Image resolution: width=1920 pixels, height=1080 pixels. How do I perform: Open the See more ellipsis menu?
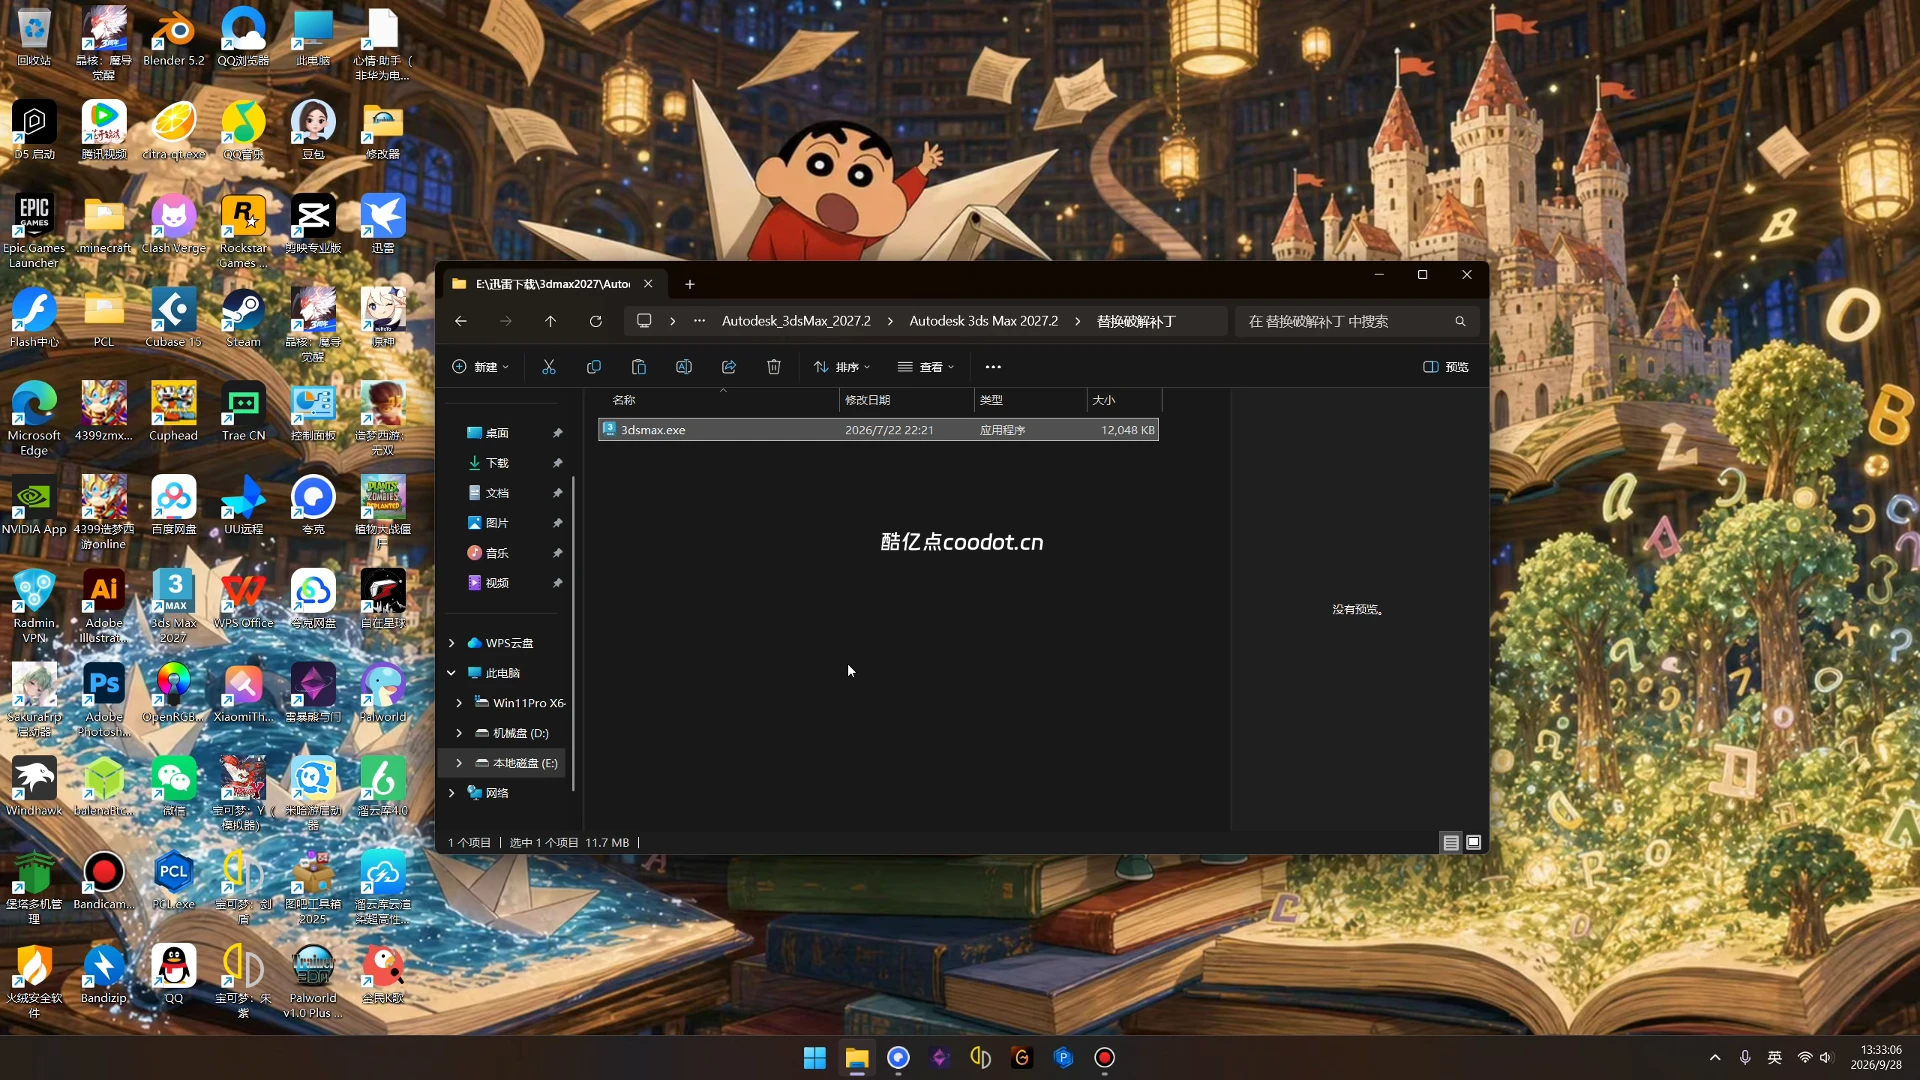pos(993,367)
